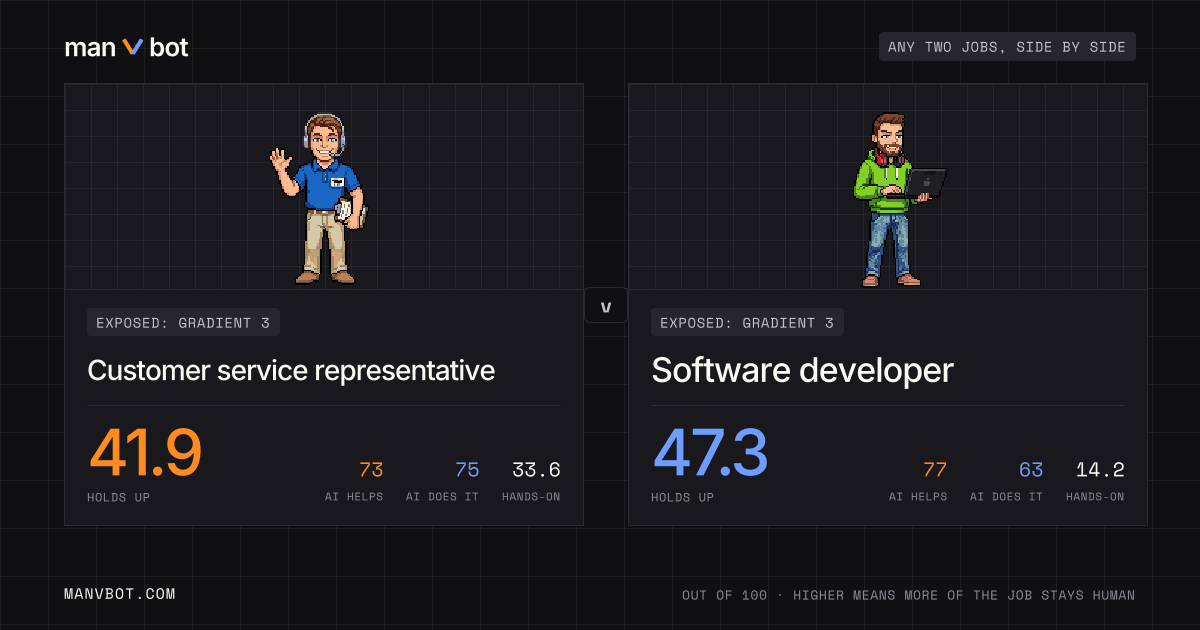Click the man v bot logo

(126, 47)
